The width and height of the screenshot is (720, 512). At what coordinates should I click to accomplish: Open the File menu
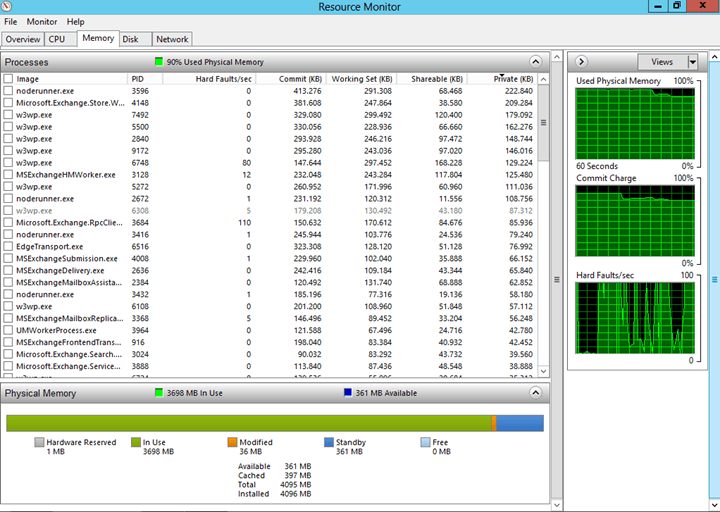11,22
